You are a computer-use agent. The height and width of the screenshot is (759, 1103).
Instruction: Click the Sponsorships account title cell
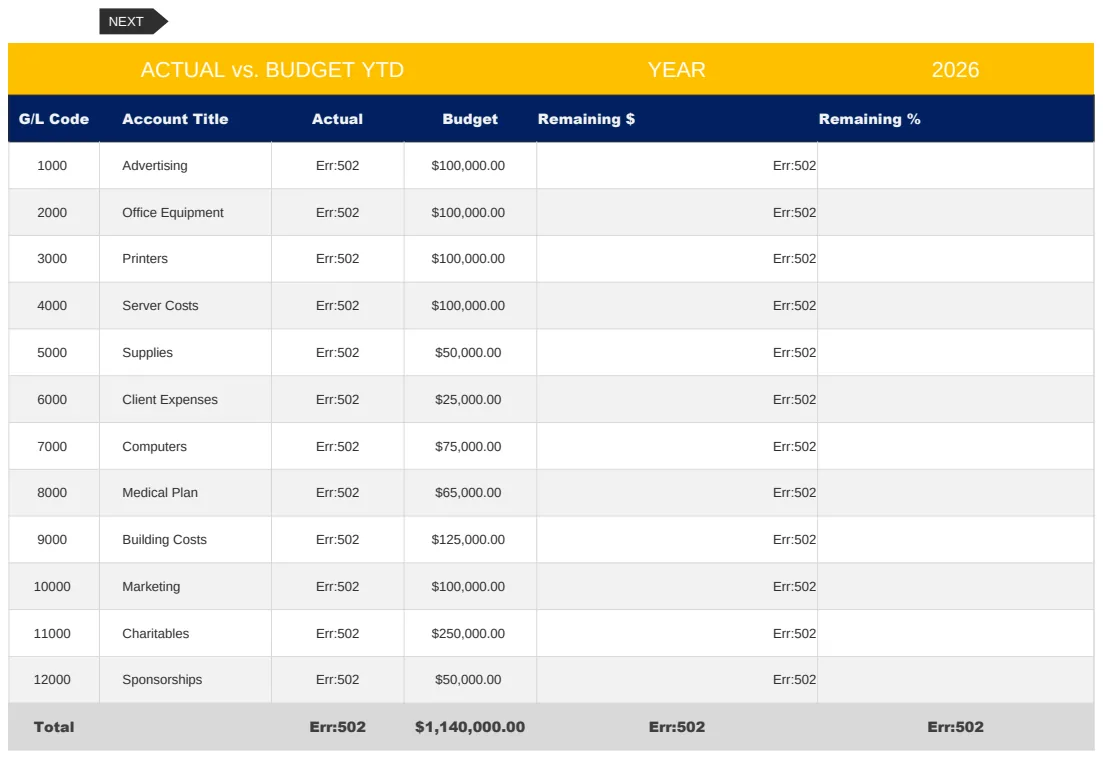(x=186, y=680)
